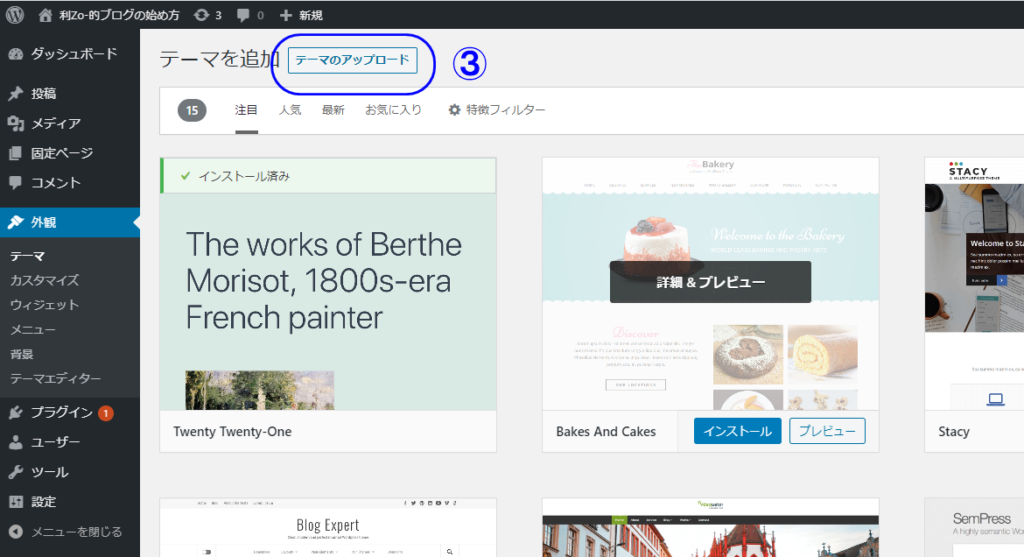Expand the 特徴フィルター panel
This screenshot has width=1024, height=557.
click(x=497, y=110)
